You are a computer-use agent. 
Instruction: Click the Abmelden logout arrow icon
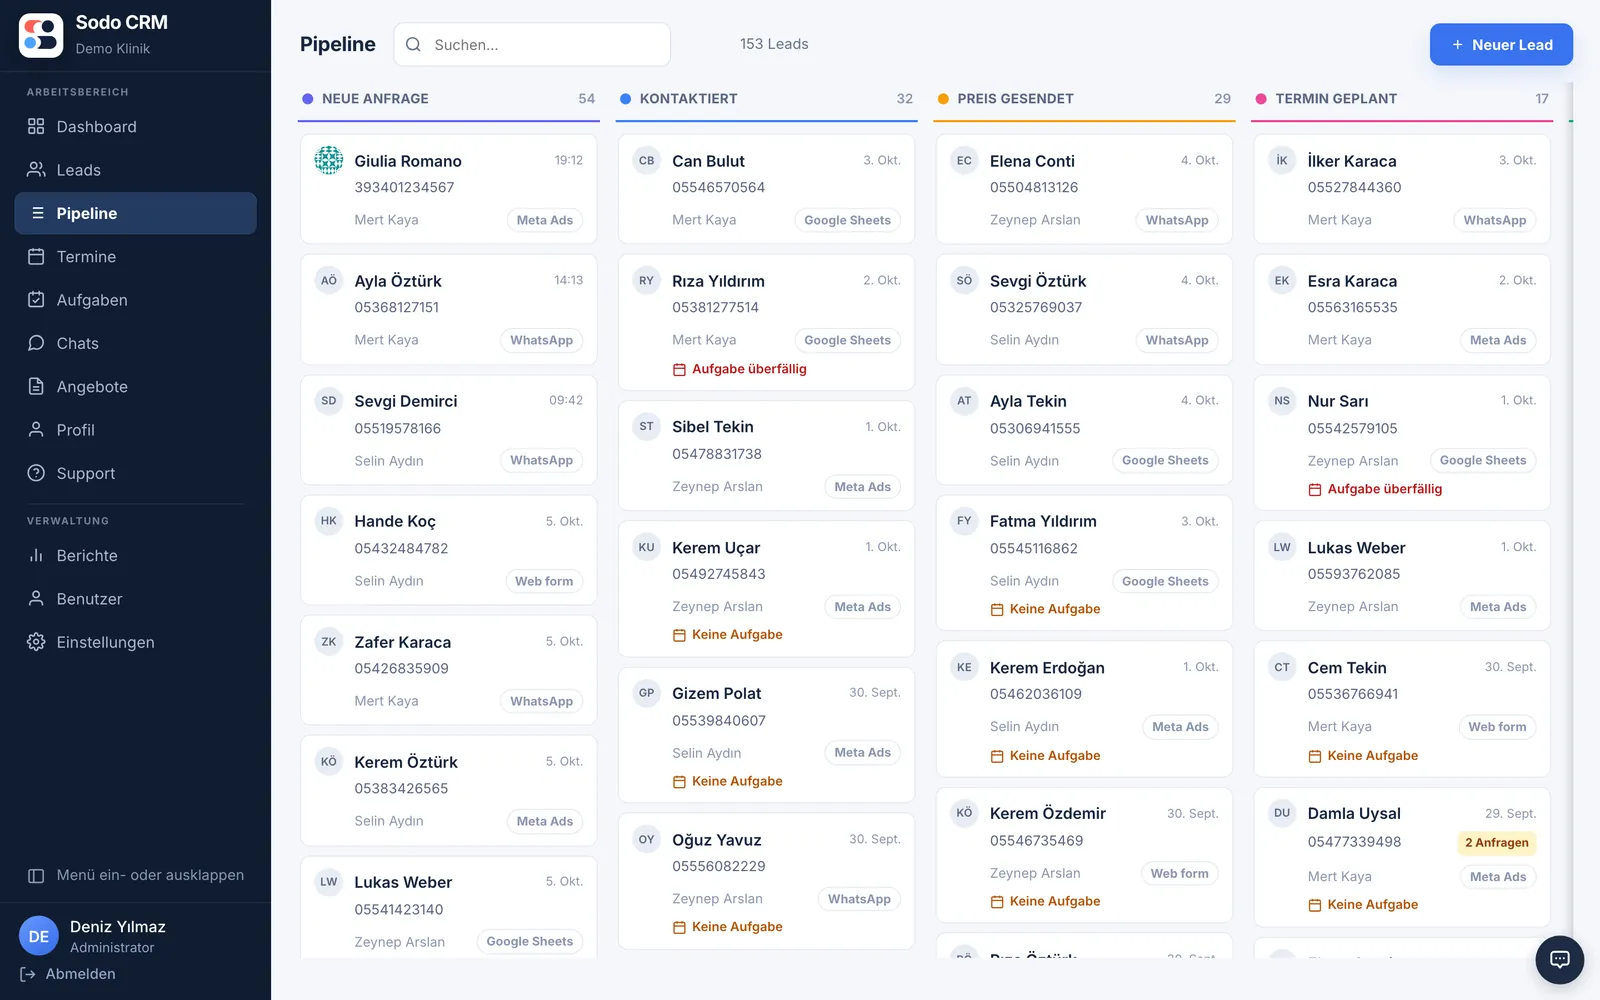click(28, 974)
